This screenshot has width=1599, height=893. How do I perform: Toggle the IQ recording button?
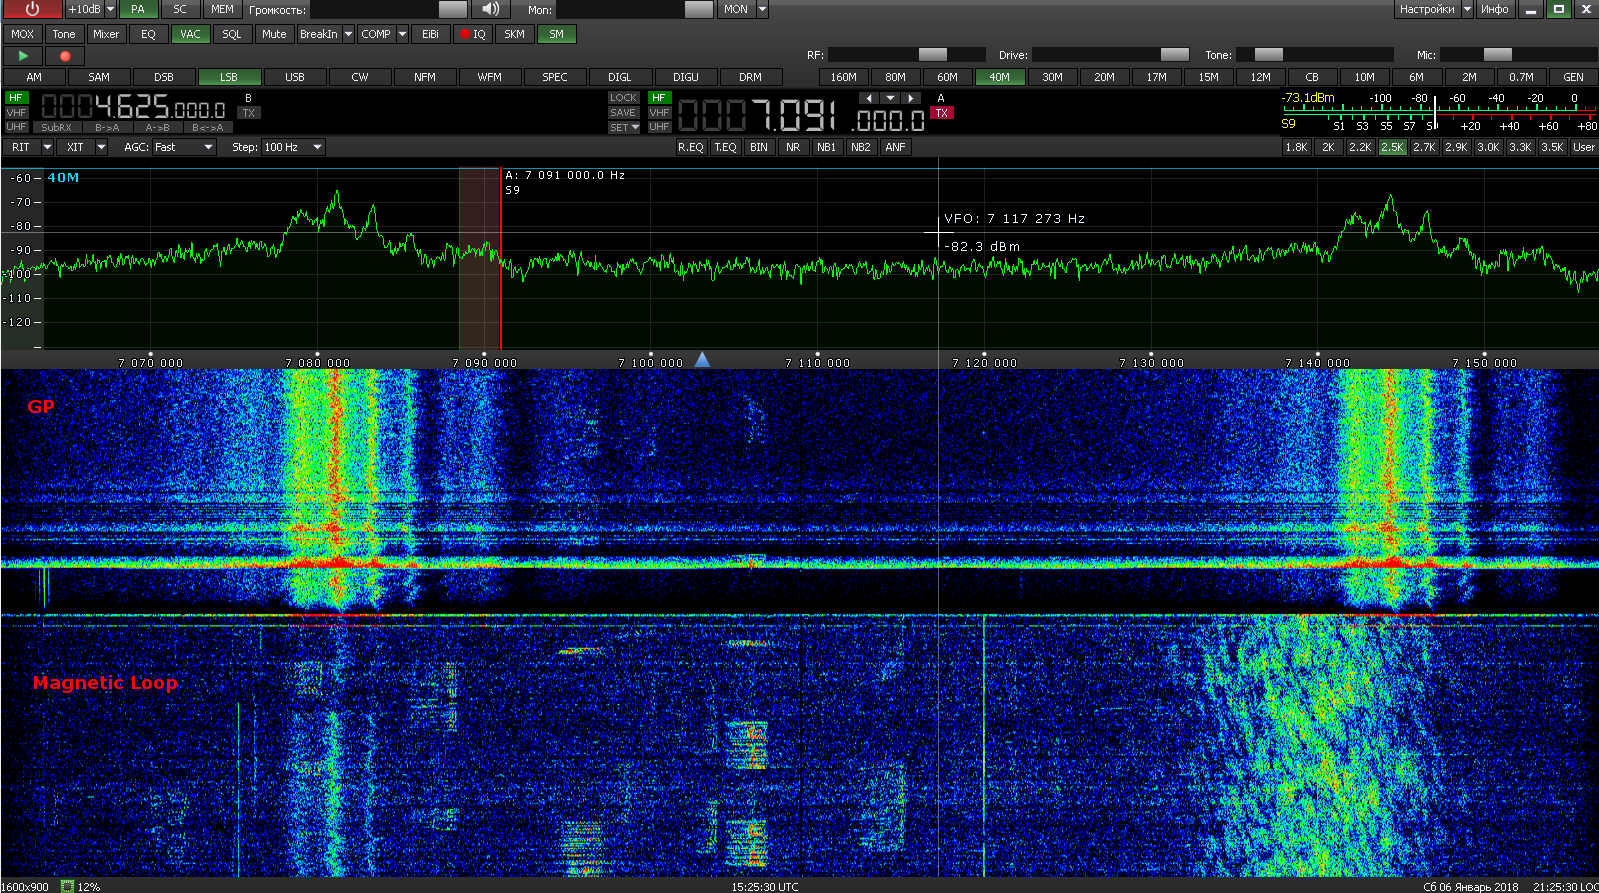point(473,34)
